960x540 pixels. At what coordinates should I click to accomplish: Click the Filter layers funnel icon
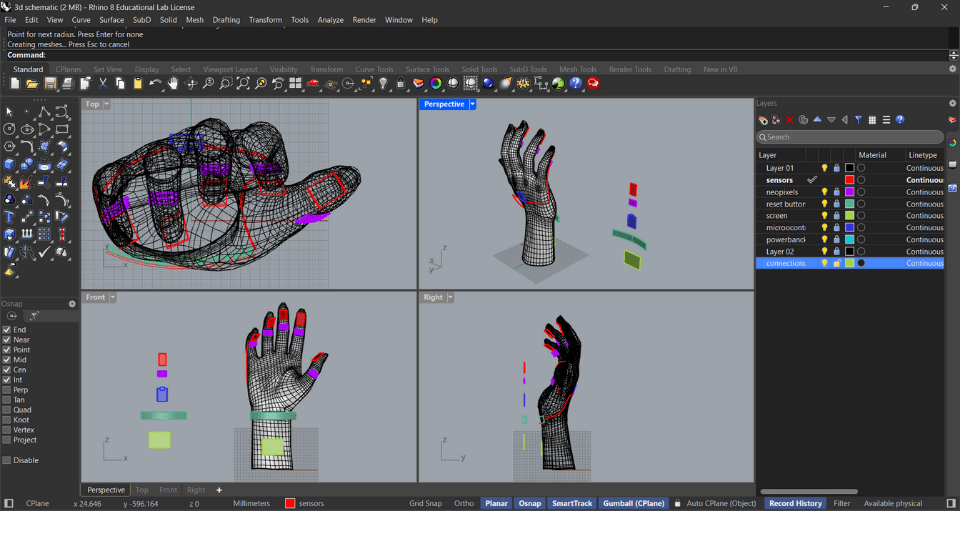pyautogui.click(x=858, y=120)
